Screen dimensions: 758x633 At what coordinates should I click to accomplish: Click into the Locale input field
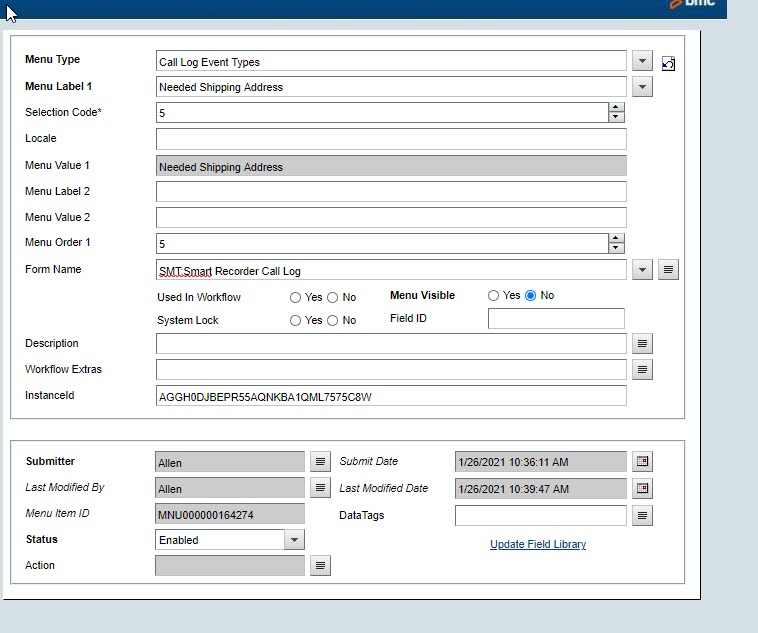click(391, 139)
